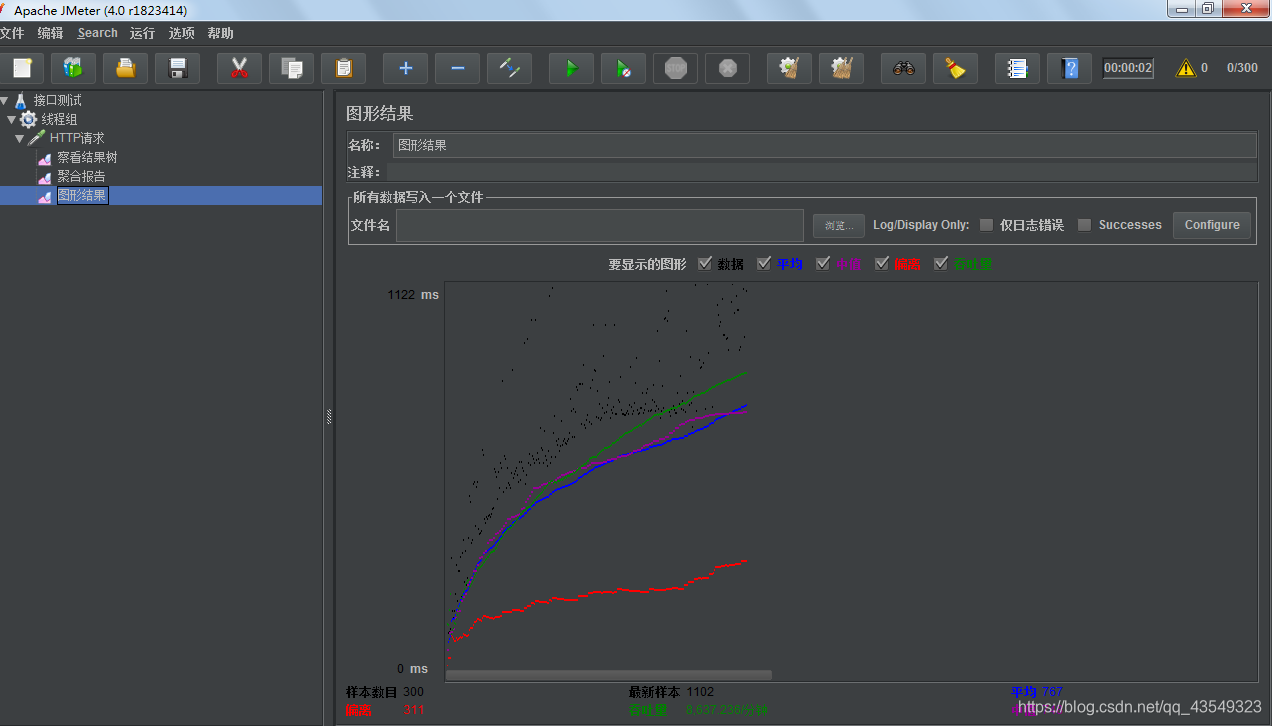Click the 线程组 gear icon
1272x726 pixels.
[x=29, y=119]
